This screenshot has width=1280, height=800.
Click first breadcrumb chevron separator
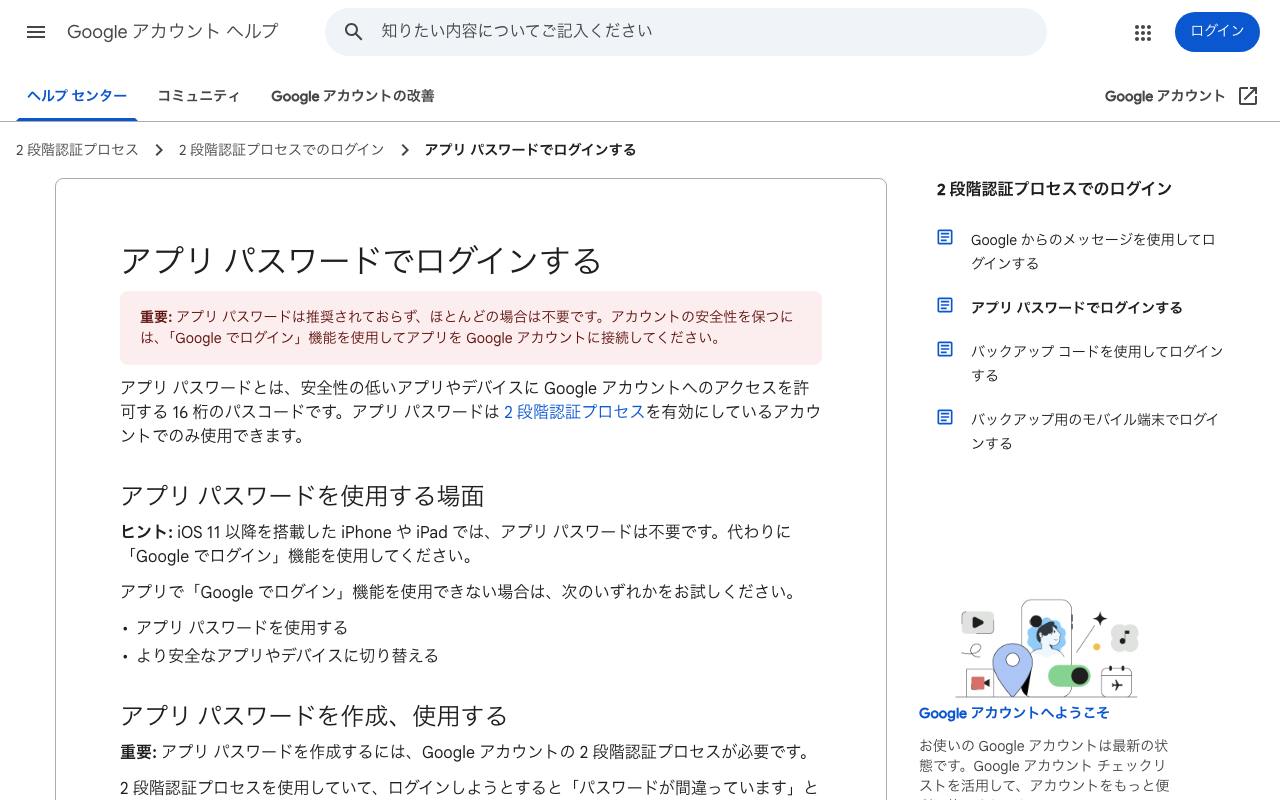click(x=159, y=150)
